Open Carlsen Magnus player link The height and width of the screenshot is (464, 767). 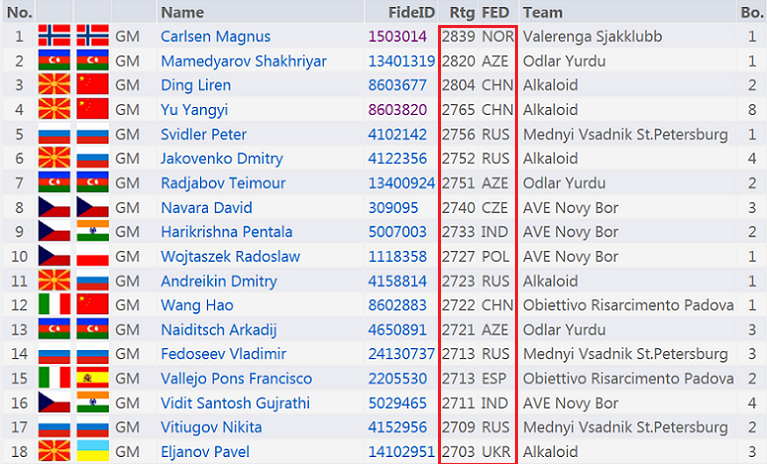click(215, 36)
